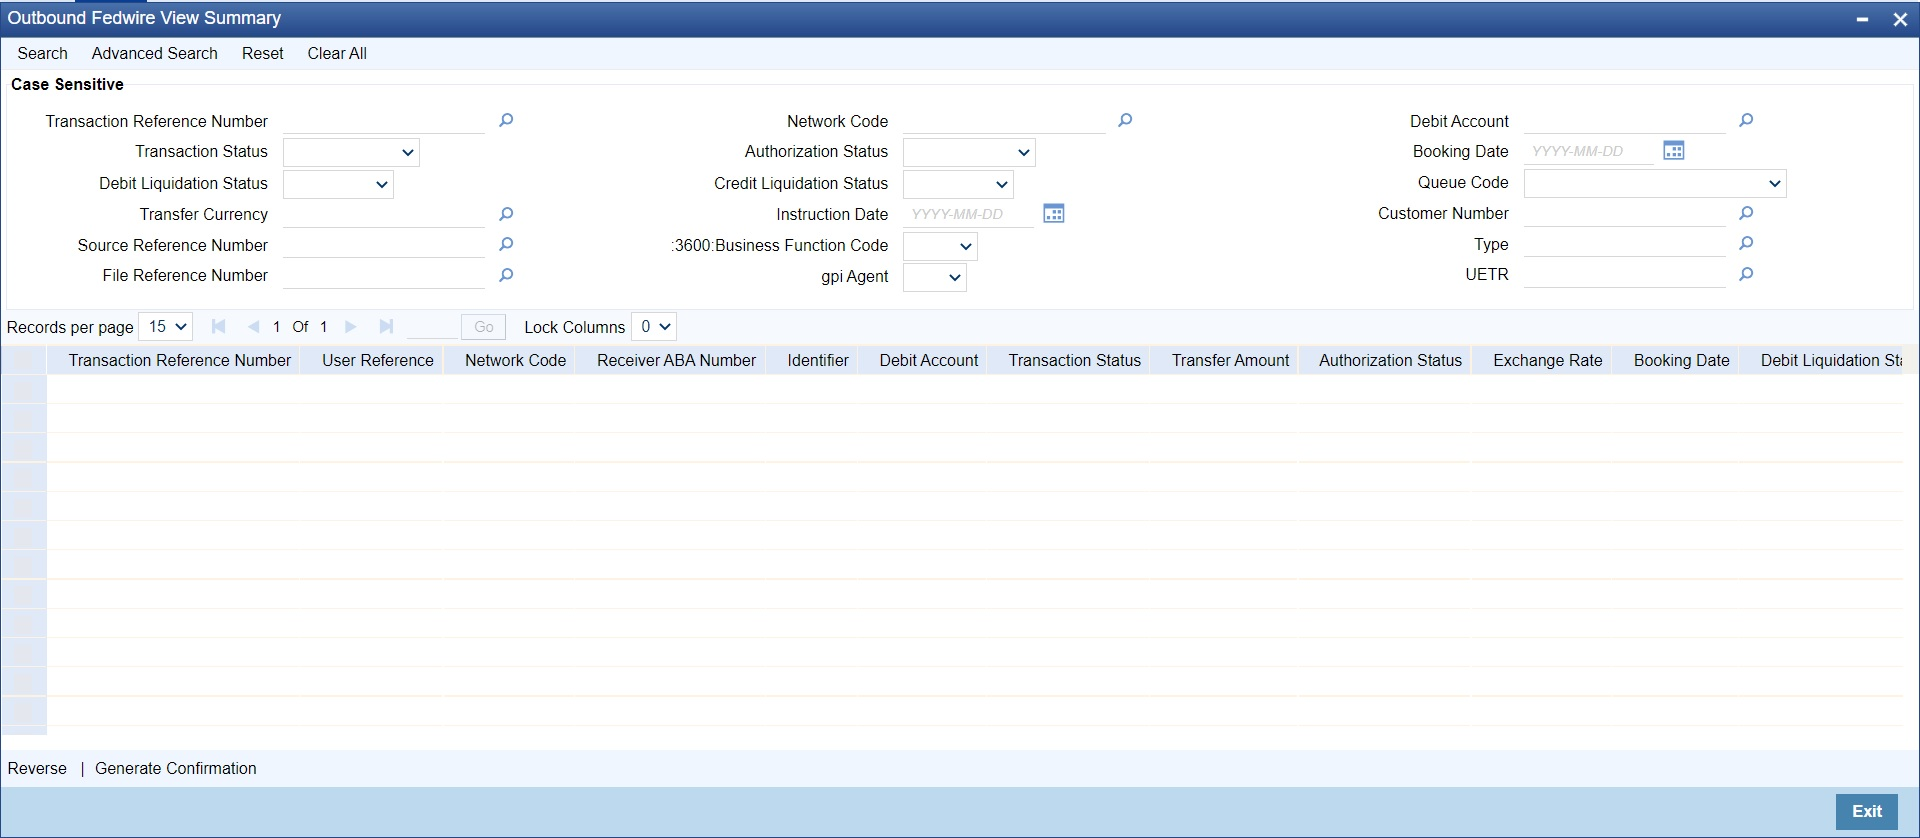
Task: Change Records per page dropdown
Action: (x=165, y=327)
